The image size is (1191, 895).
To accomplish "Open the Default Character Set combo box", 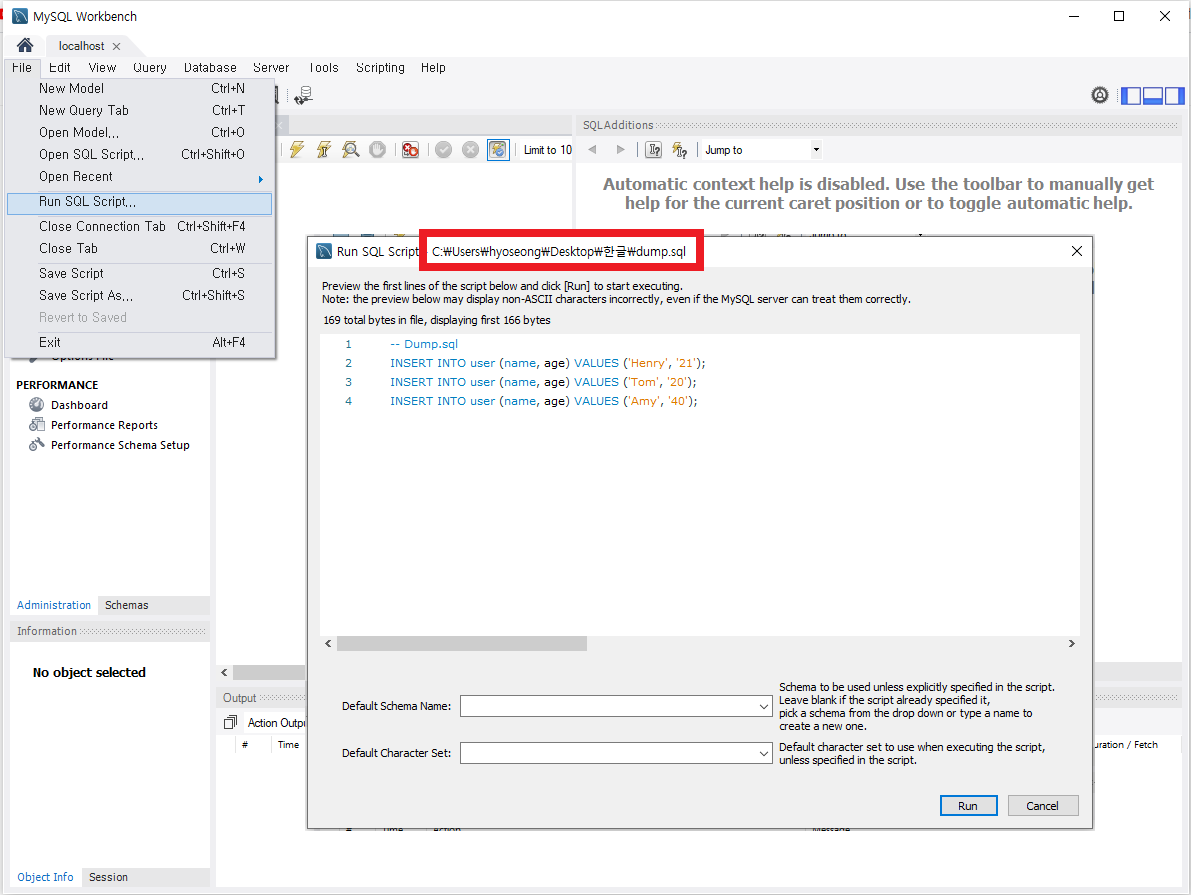I will pyautogui.click(x=616, y=753).
